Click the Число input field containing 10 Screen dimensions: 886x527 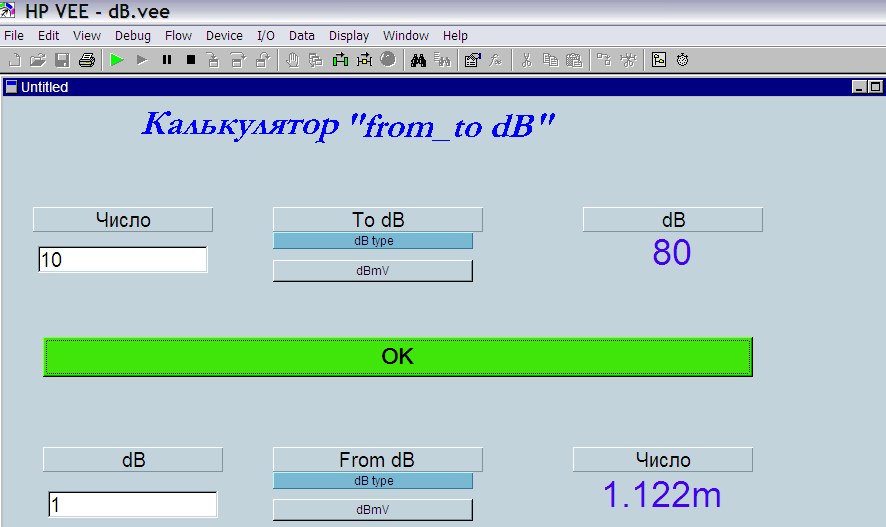pyautogui.click(x=123, y=259)
